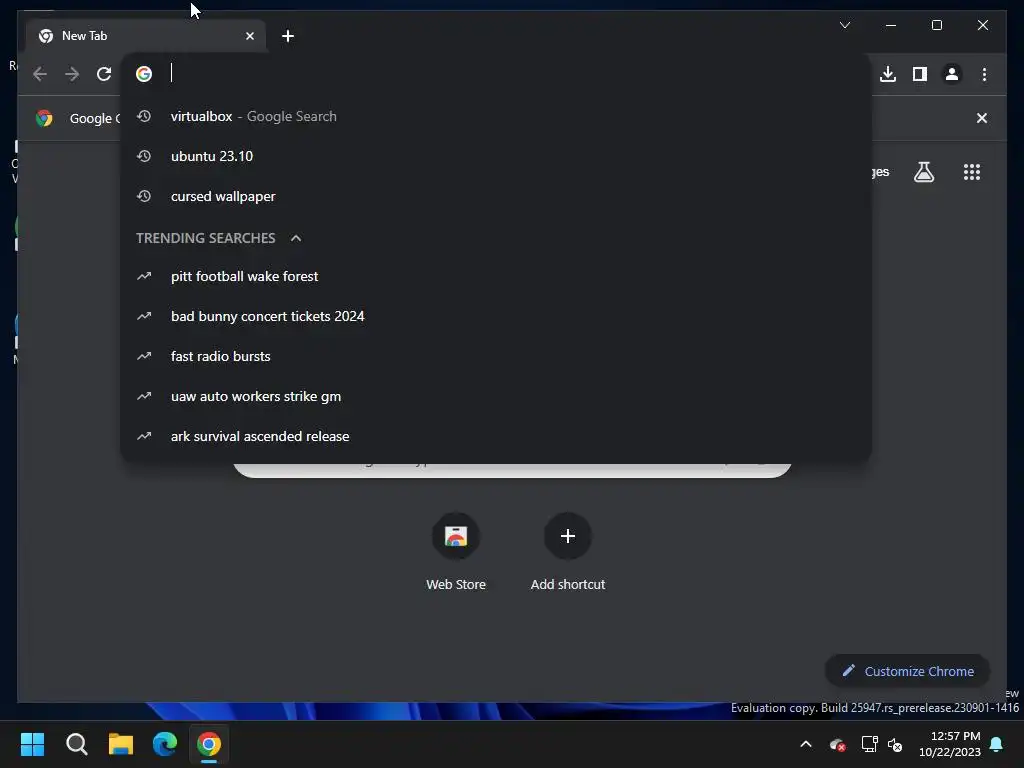Viewport: 1024px width, 768px height.
Task: Open the Web Store shortcut
Action: point(456,552)
